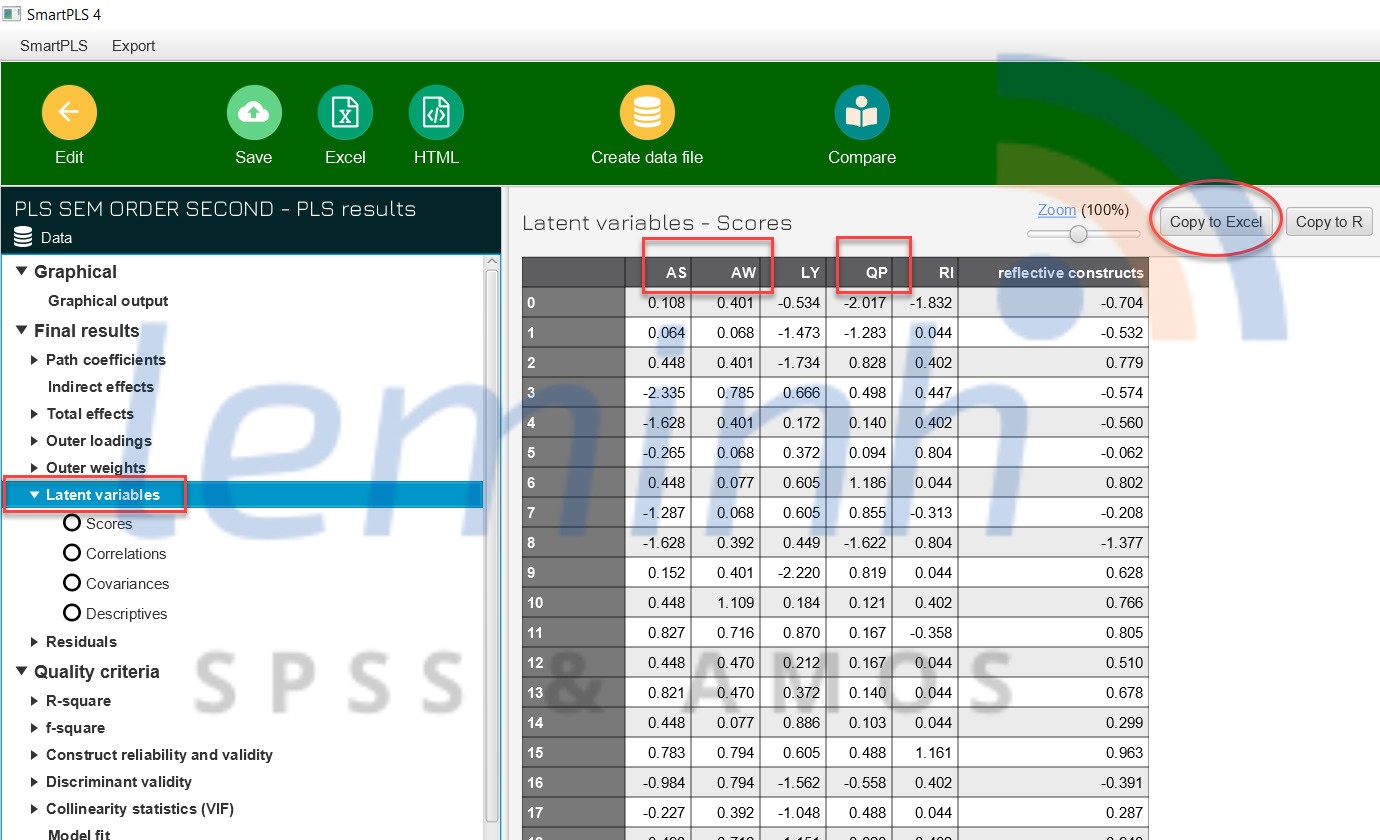Select the Correlations radio option
This screenshot has width=1380, height=840.
[x=72, y=553]
